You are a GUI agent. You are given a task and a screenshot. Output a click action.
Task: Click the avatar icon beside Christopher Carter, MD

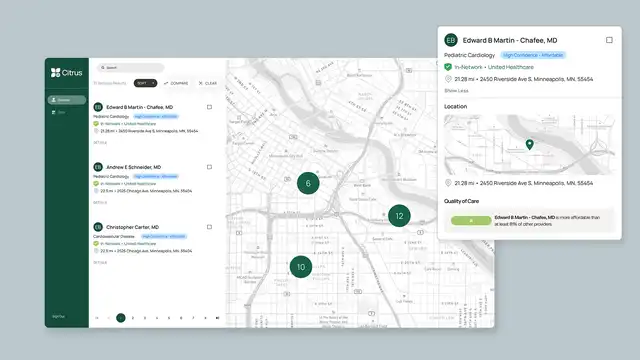point(98,227)
